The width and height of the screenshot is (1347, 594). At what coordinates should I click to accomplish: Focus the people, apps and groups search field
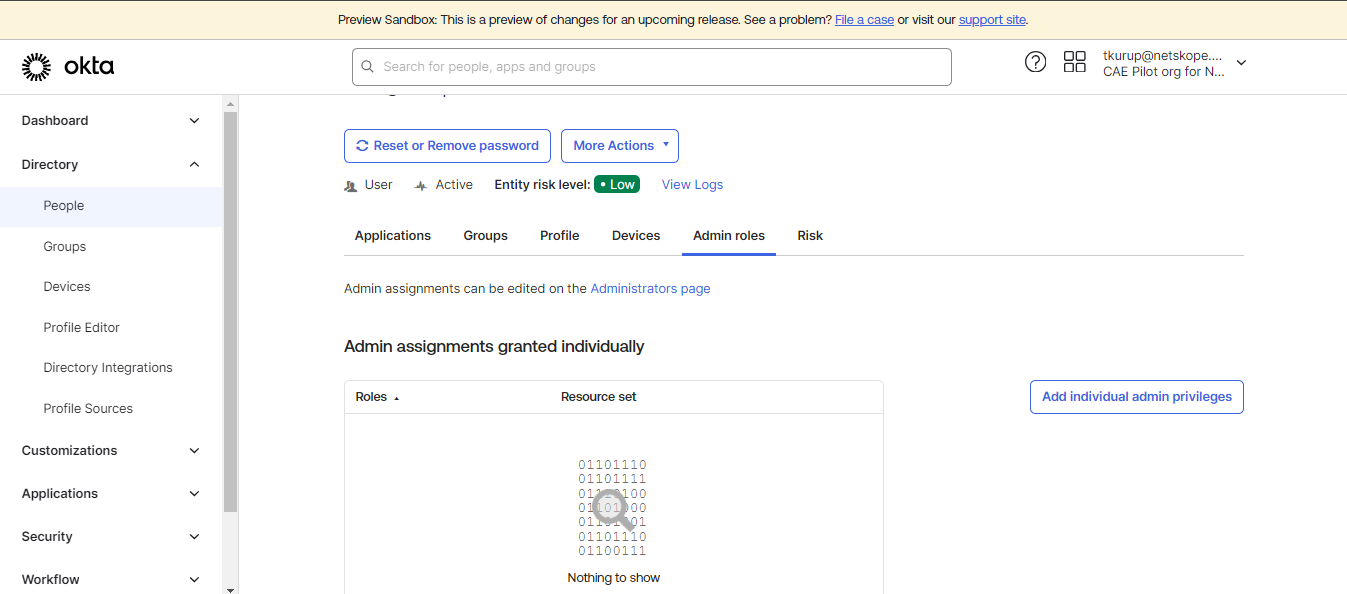coord(652,67)
